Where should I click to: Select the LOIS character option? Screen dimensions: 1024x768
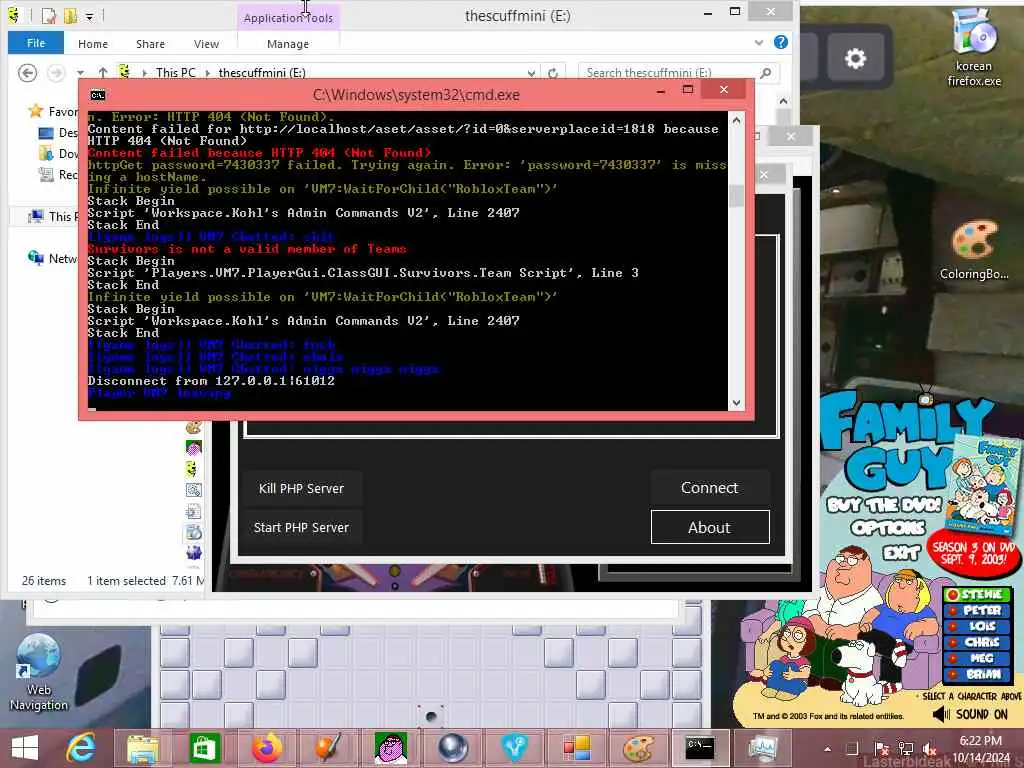tap(977, 626)
